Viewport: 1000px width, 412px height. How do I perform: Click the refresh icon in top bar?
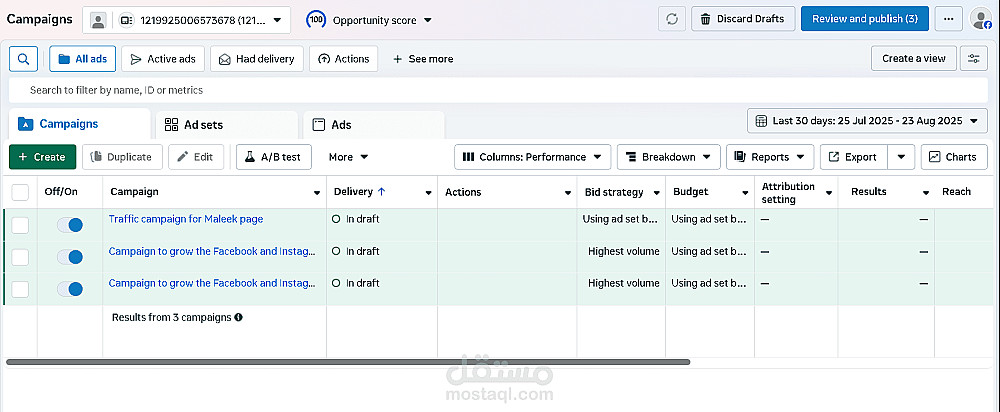[x=672, y=19]
